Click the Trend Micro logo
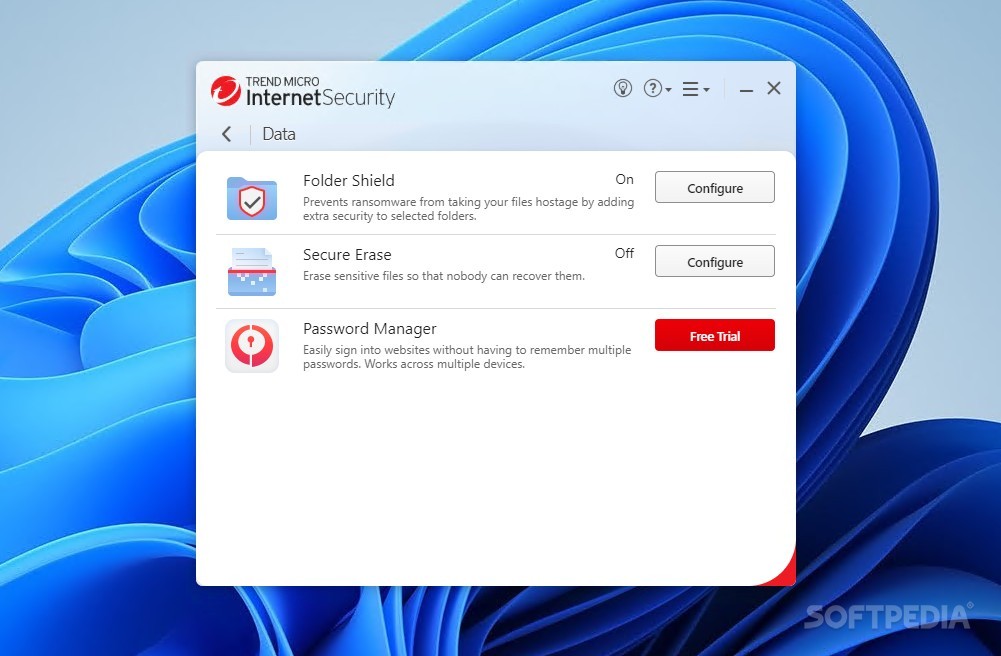 pos(226,91)
